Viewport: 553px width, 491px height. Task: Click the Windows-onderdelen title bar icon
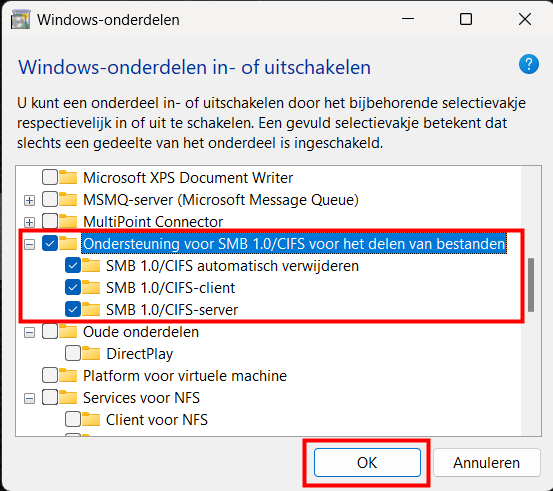(20, 20)
